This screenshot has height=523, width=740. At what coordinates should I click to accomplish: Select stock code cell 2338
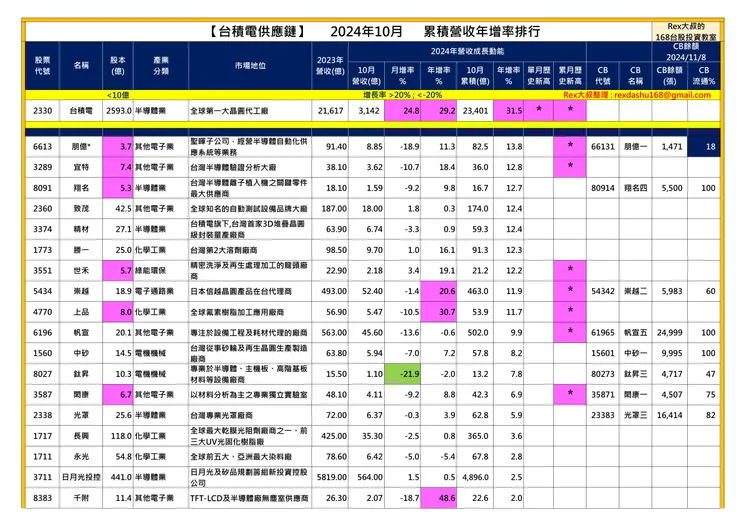(x=42, y=415)
